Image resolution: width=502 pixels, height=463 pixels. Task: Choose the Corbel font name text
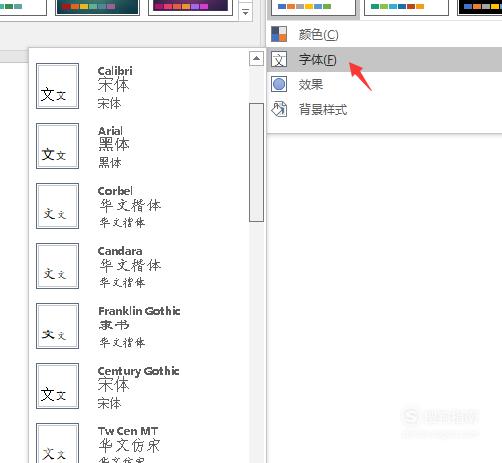tap(115, 191)
